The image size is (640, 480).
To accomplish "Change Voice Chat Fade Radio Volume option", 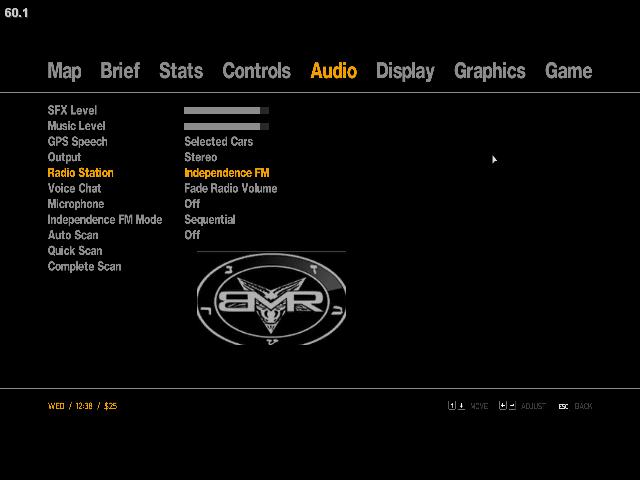I will tap(230, 188).
